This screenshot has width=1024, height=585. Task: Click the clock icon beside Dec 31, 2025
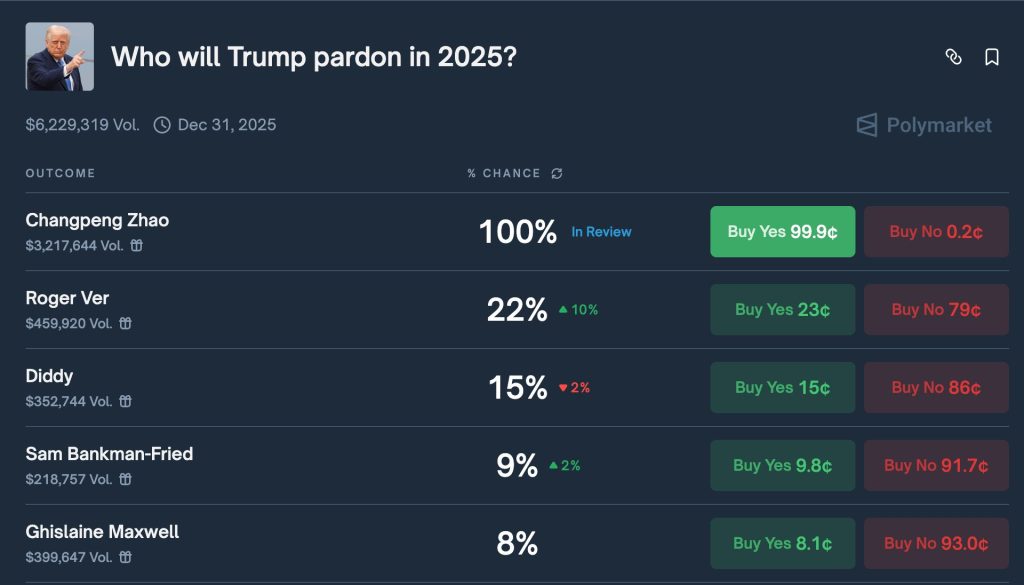pos(162,125)
